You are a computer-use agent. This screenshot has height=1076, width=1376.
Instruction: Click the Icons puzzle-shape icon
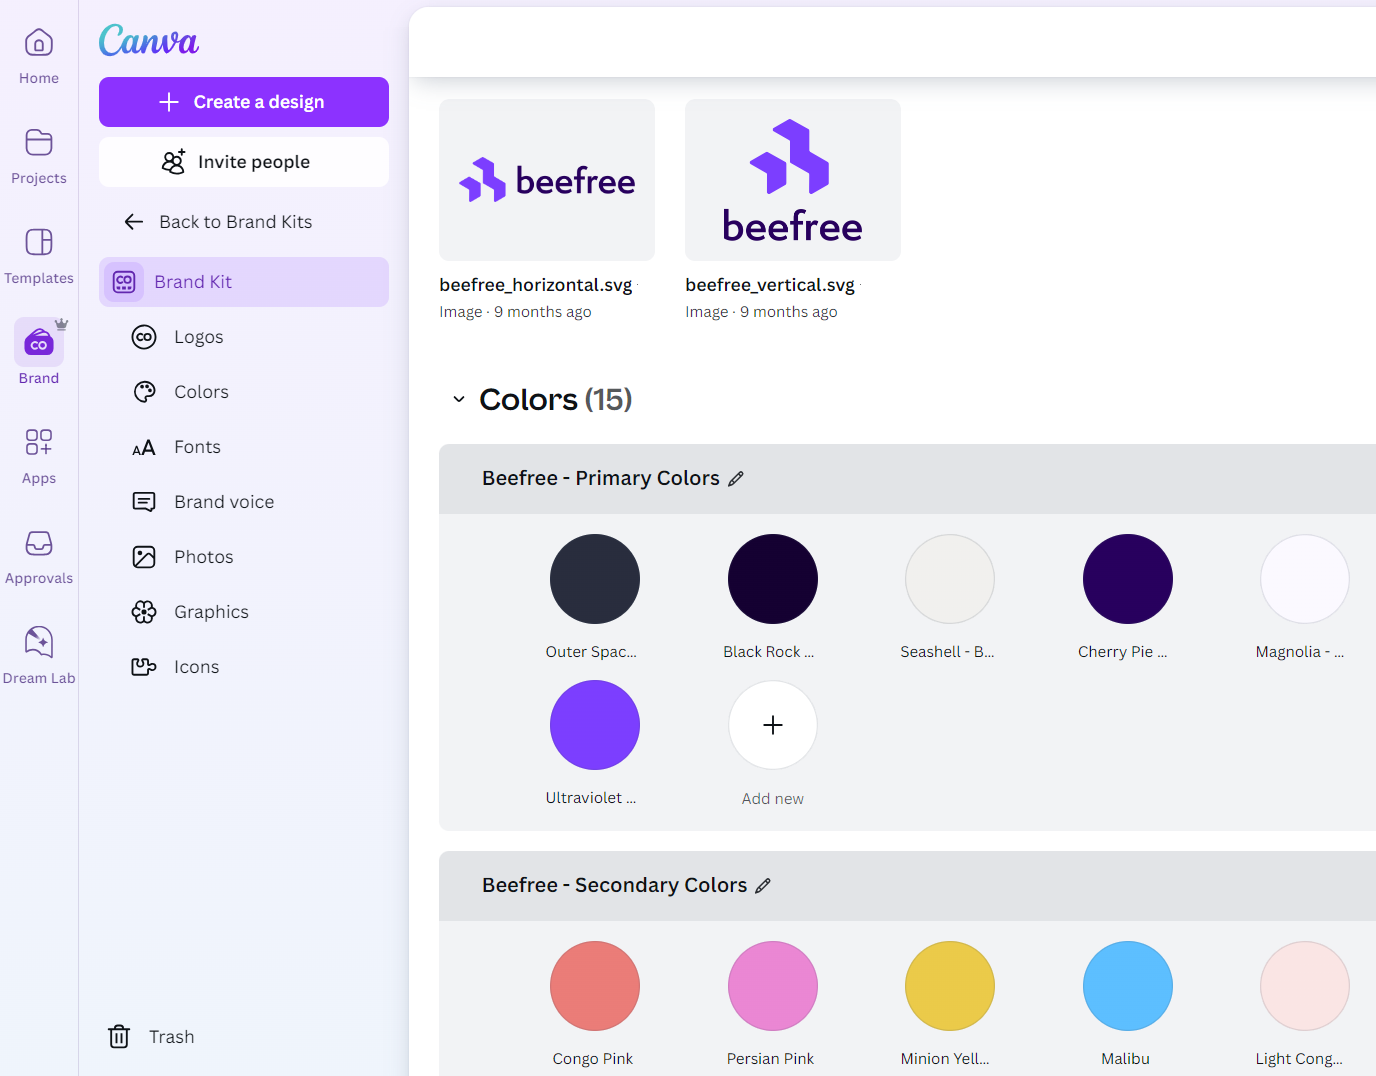click(144, 667)
